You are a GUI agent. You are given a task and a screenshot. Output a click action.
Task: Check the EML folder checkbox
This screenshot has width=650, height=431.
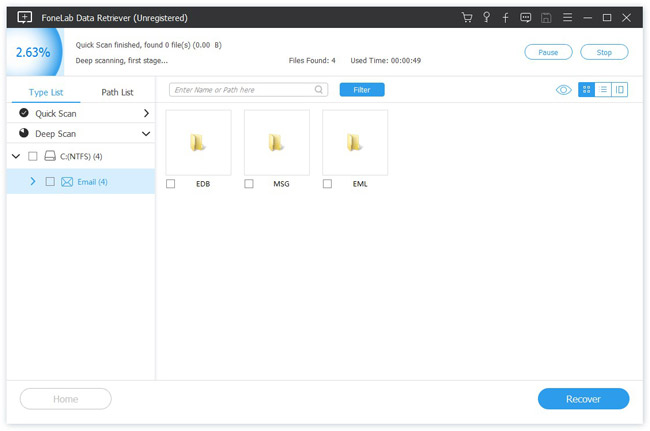[x=327, y=184]
